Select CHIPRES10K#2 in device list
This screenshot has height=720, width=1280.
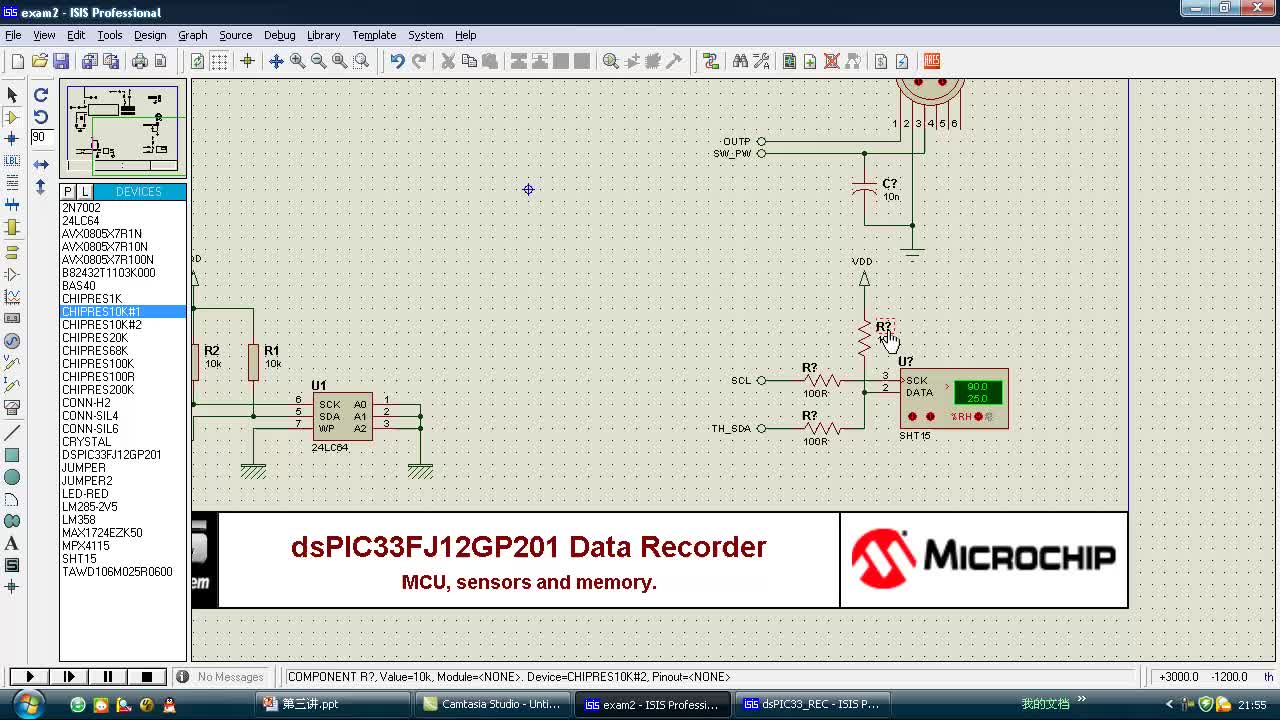pyautogui.click(x=123, y=325)
